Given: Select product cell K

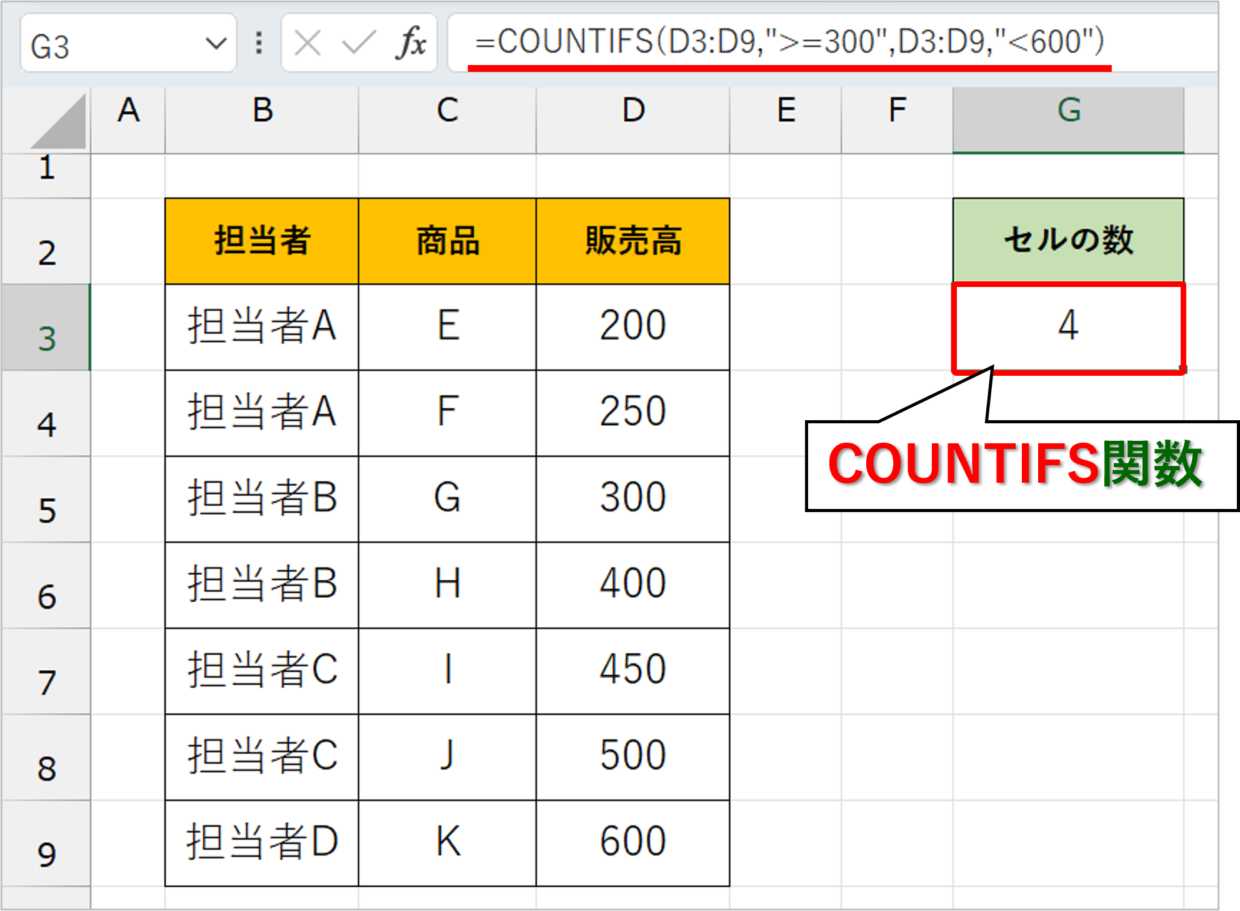Looking at the screenshot, I should click(447, 843).
